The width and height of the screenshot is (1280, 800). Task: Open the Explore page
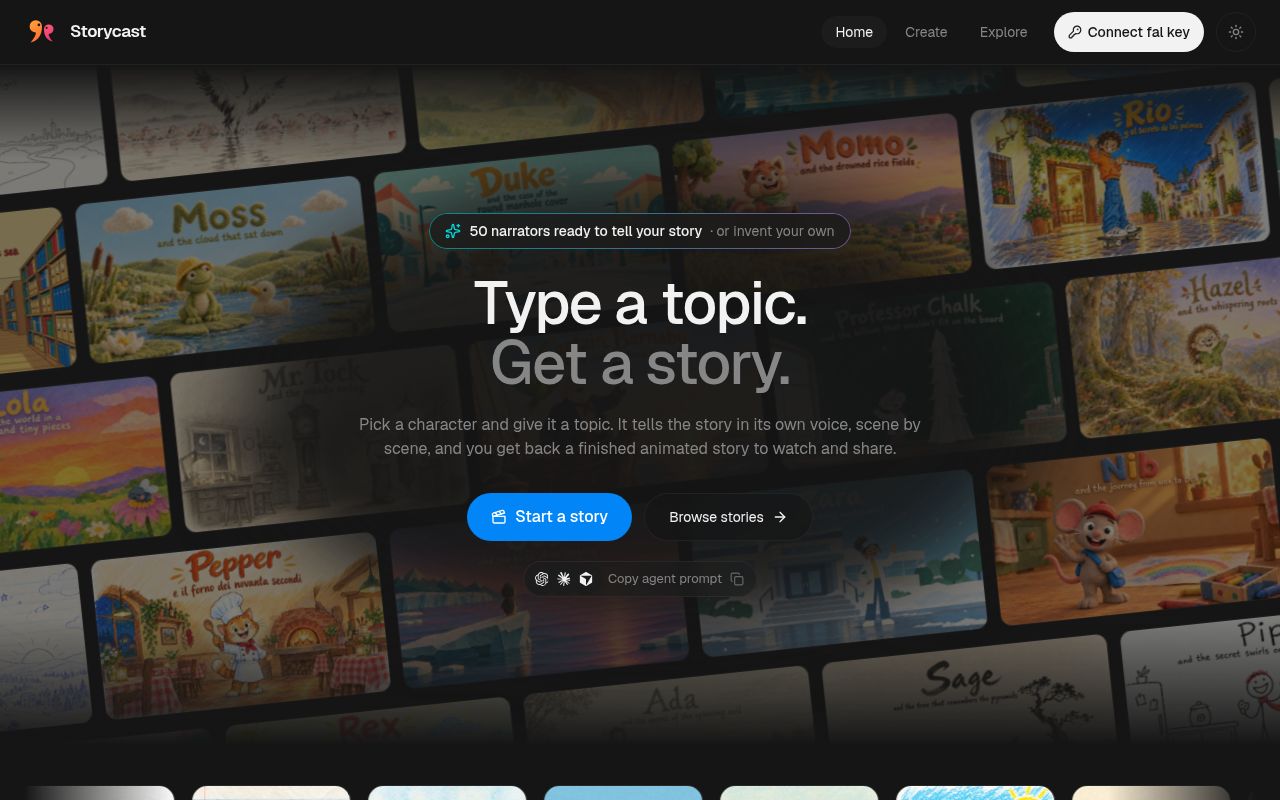pyautogui.click(x=1003, y=32)
